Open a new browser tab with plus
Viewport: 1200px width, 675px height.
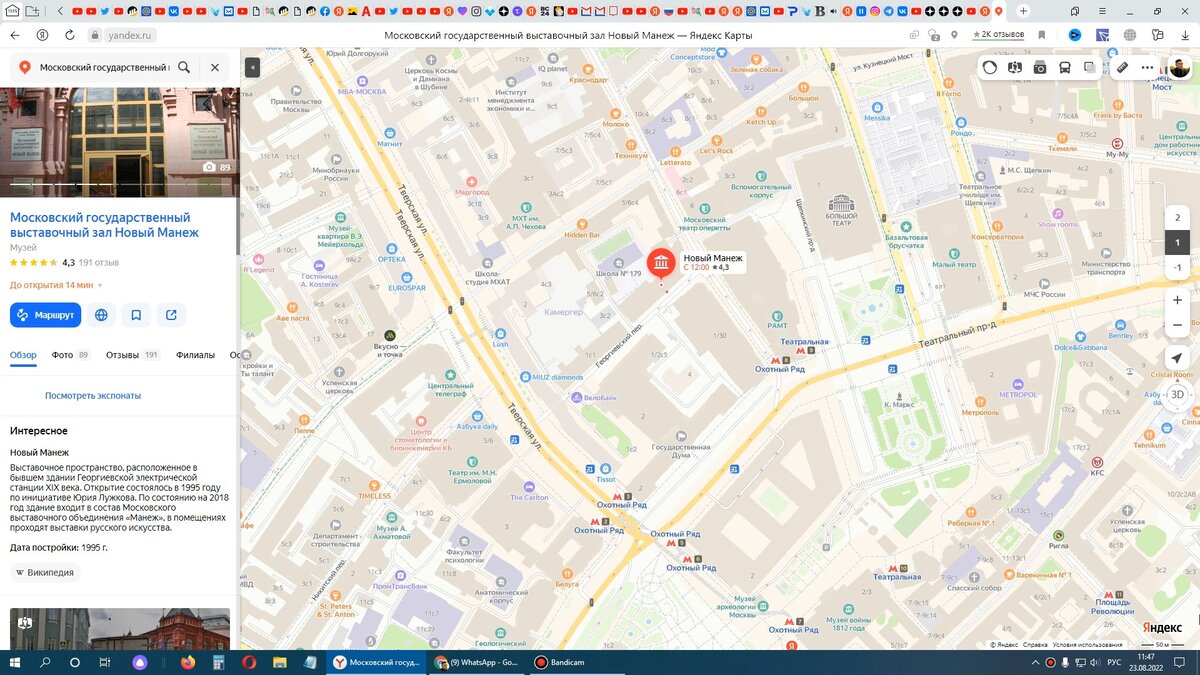(1023, 10)
